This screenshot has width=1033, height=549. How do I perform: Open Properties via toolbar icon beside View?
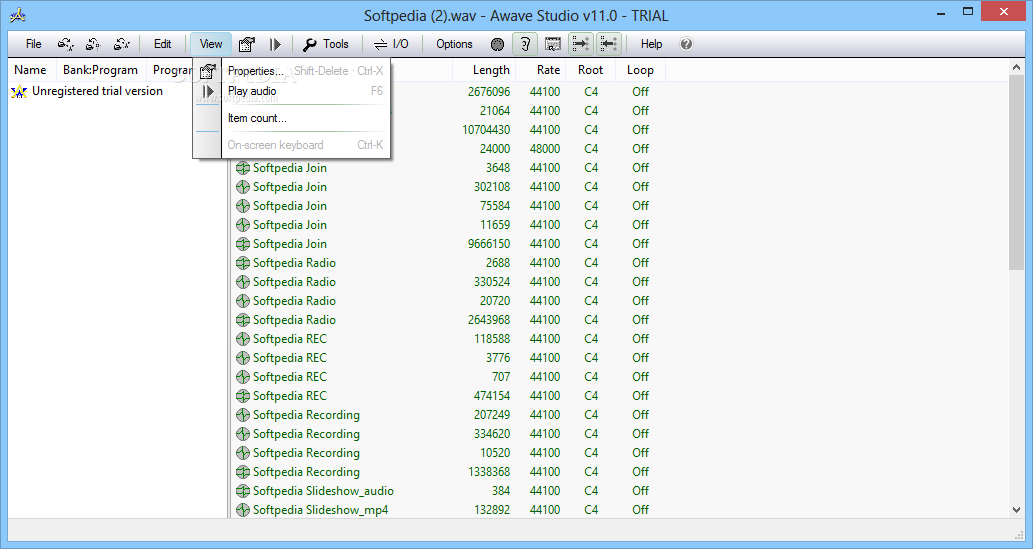coord(246,44)
